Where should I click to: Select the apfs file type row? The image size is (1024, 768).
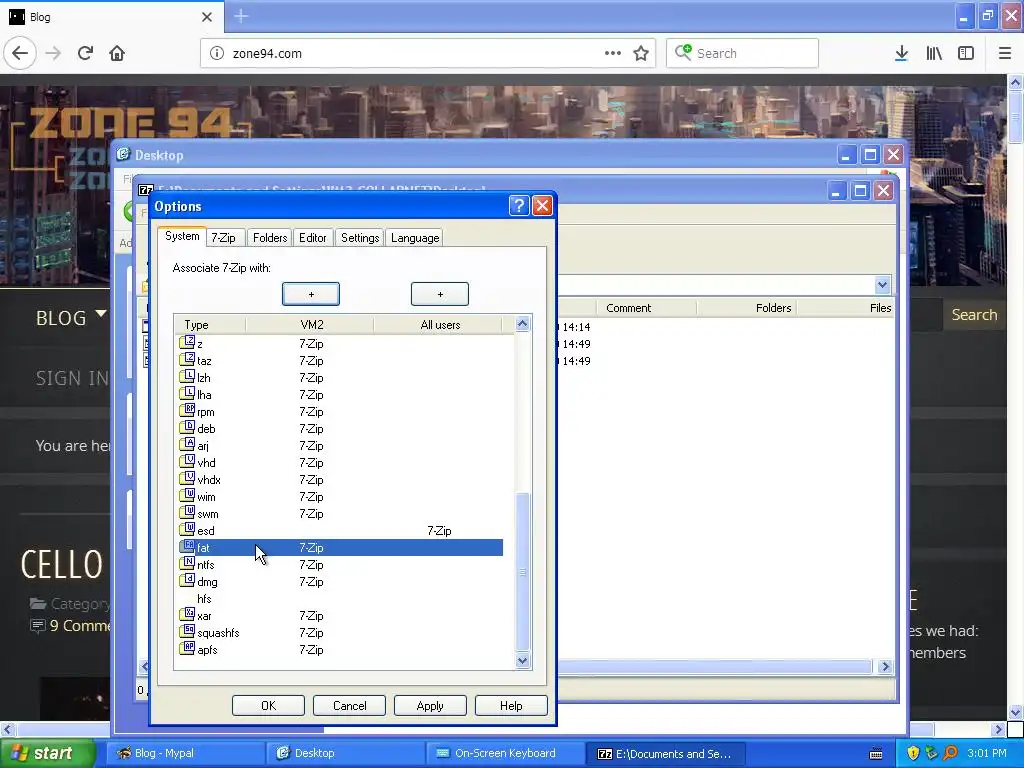pos(340,649)
